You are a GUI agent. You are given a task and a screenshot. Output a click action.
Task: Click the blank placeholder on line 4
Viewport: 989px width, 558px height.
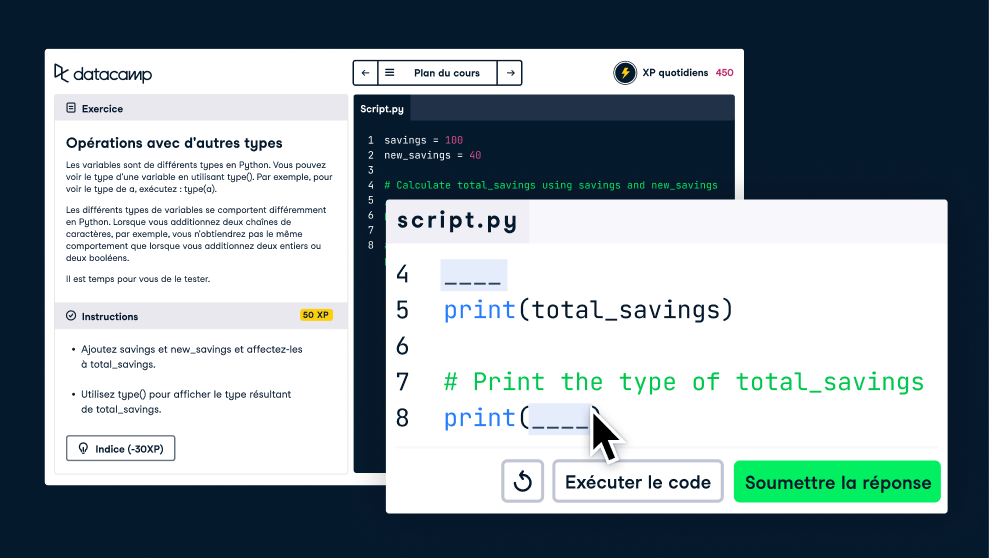(474, 275)
